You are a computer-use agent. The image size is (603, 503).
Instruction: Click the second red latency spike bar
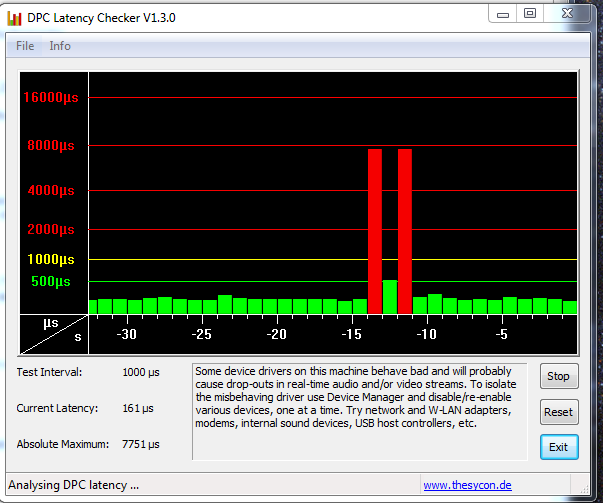click(405, 232)
